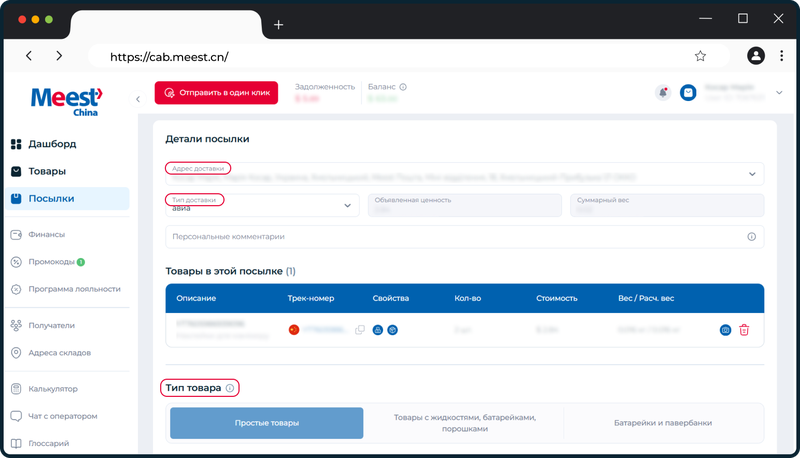800x458 pixels.
Task: Click the first property icon in row
Action: point(378,330)
